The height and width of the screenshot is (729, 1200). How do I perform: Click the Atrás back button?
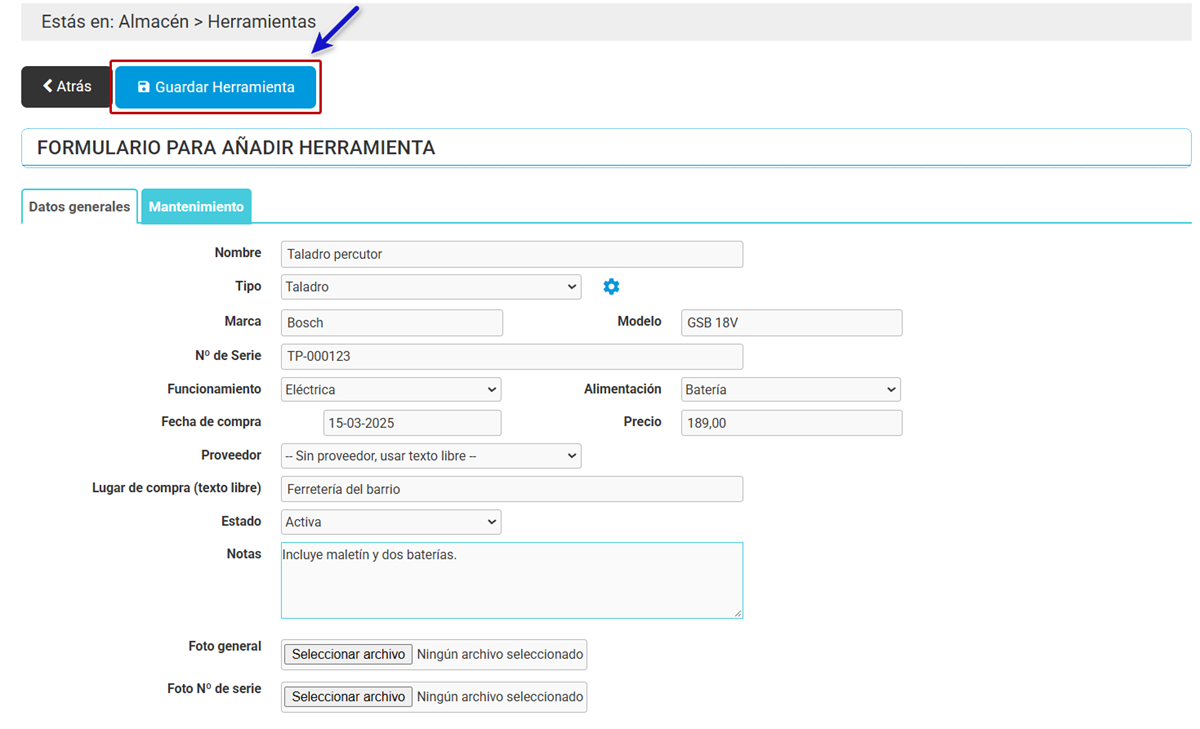(x=67, y=87)
